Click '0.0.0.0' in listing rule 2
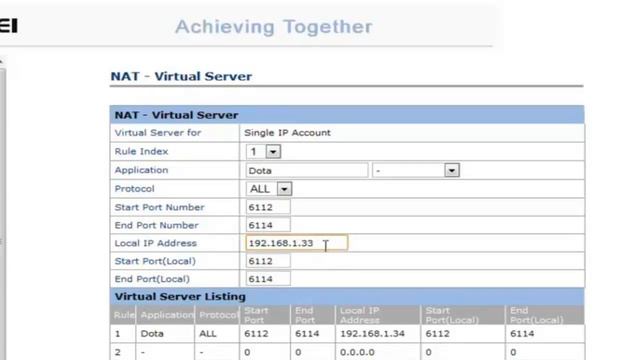640x360 pixels. [357, 352]
